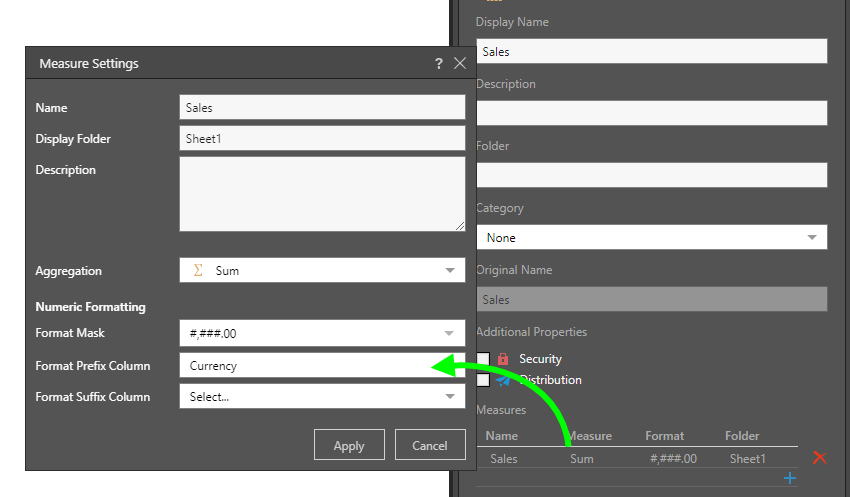
Task: Click the Sum sigma icon in Aggregation
Action: click(198, 270)
